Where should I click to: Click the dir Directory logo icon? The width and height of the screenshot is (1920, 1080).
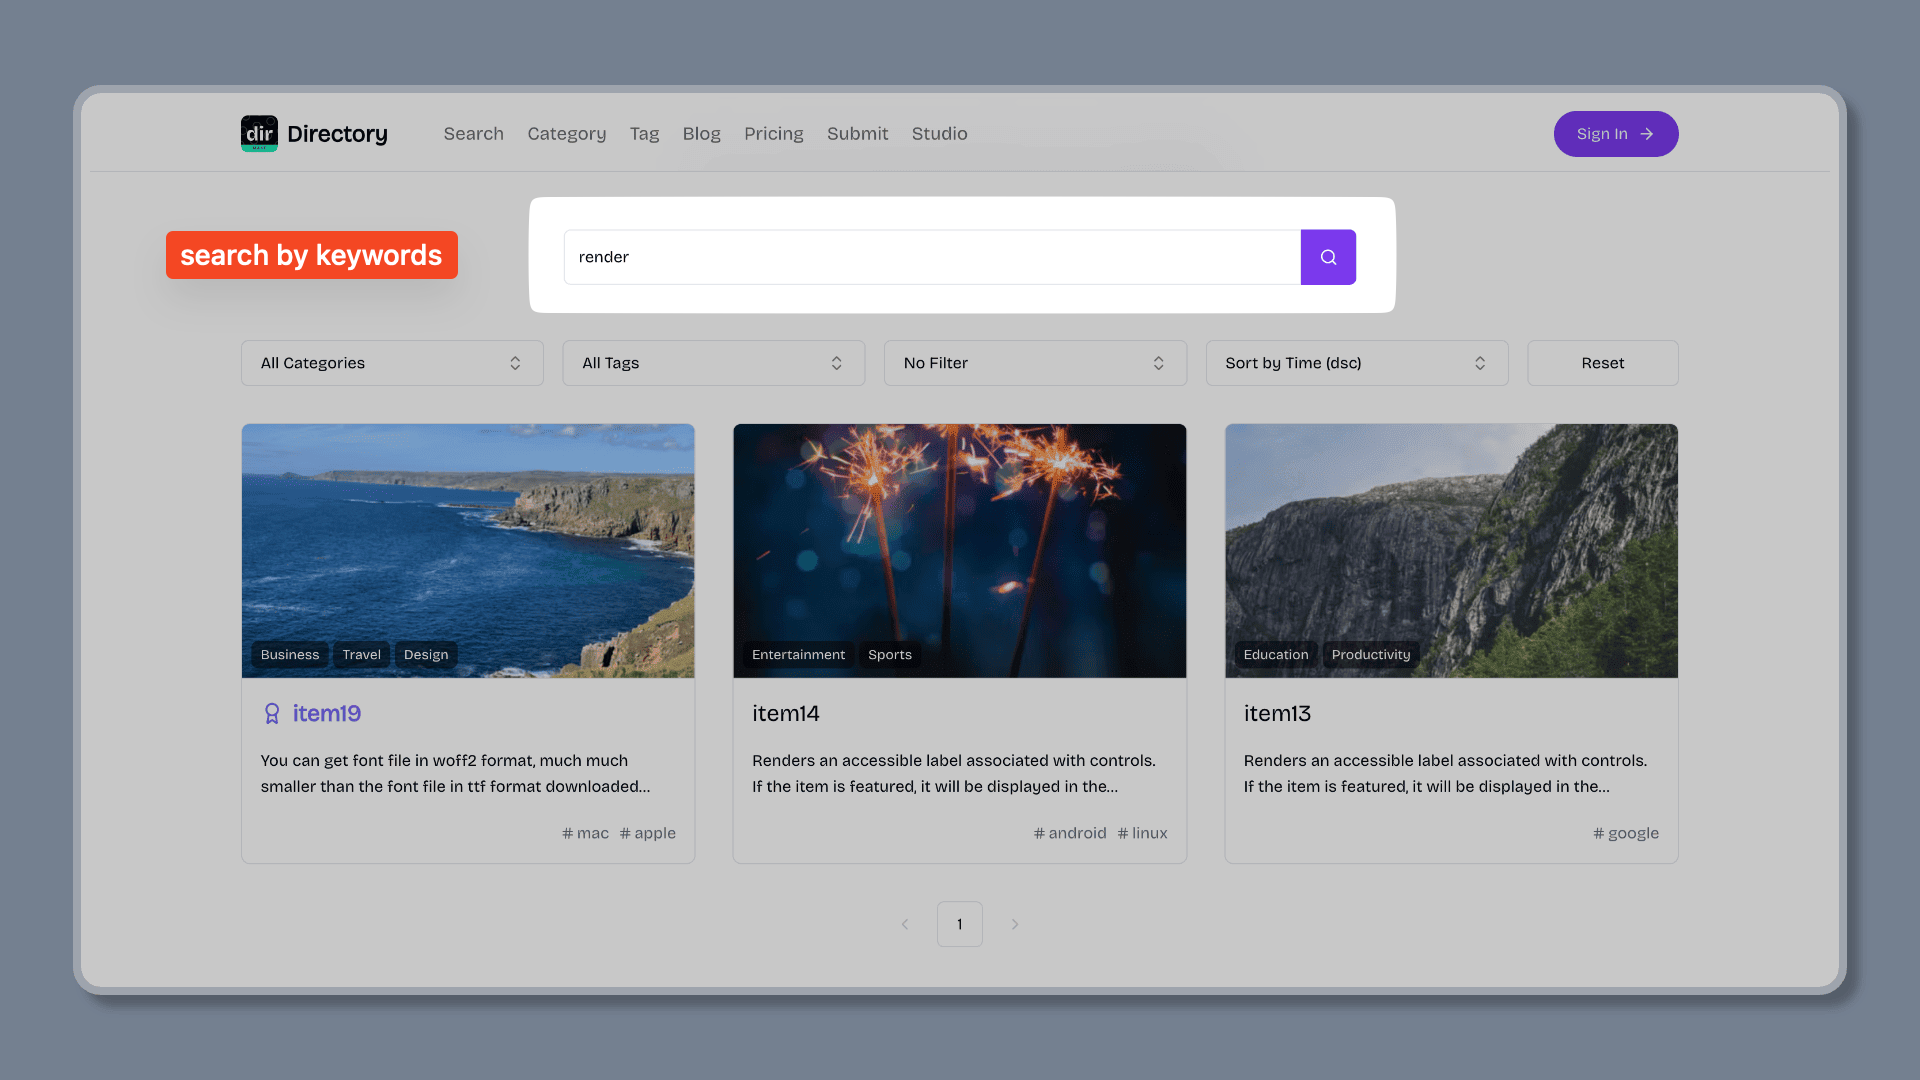point(259,133)
